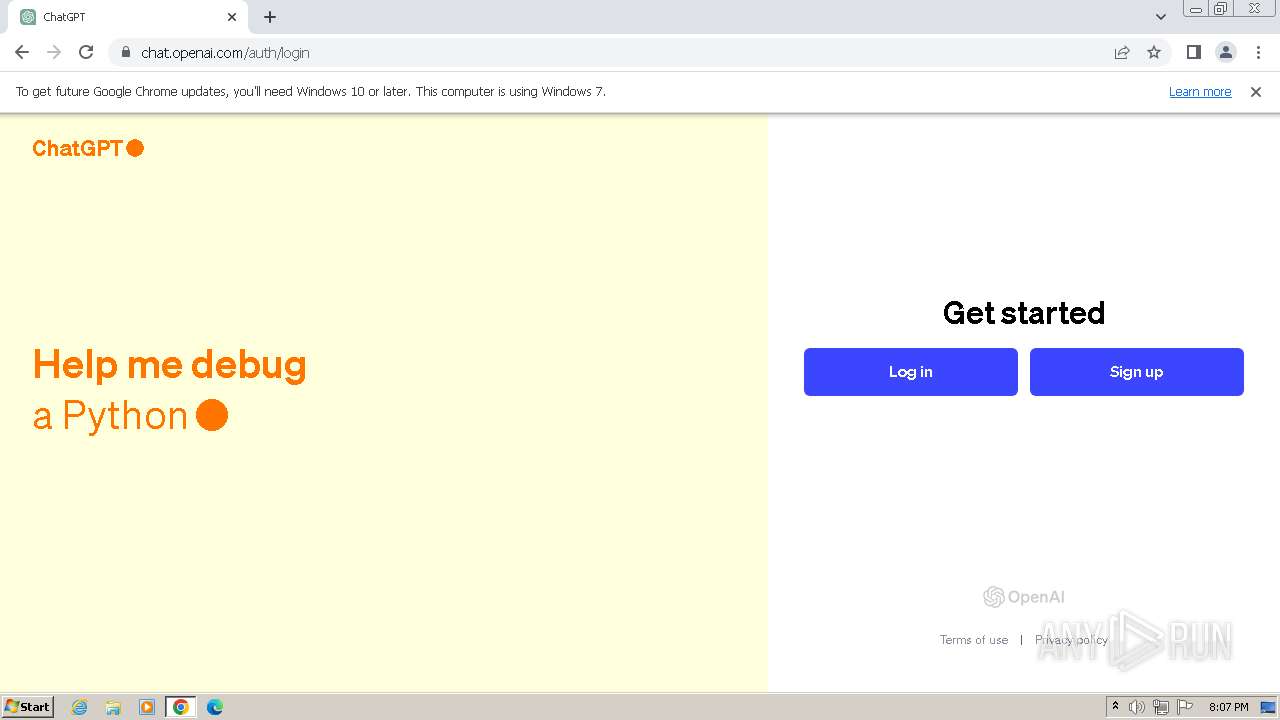The image size is (1280, 720).
Task: Open the Learn more link
Action: pyautogui.click(x=1200, y=92)
